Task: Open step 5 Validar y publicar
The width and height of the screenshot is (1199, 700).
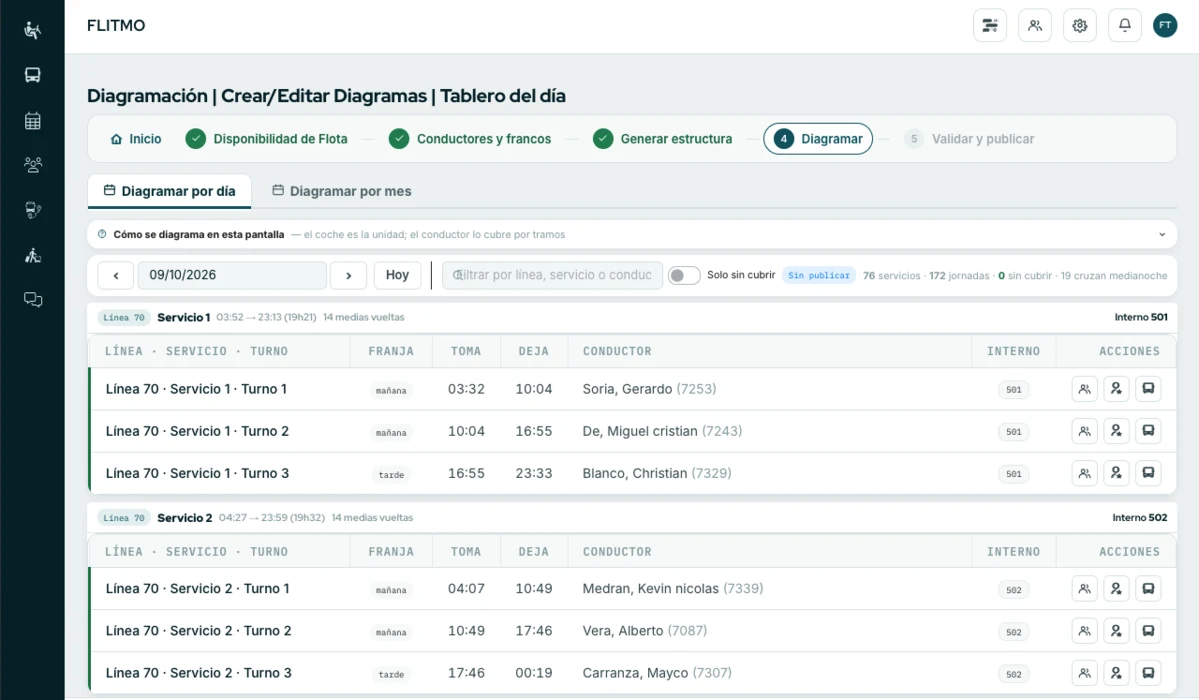Action: [x=969, y=138]
